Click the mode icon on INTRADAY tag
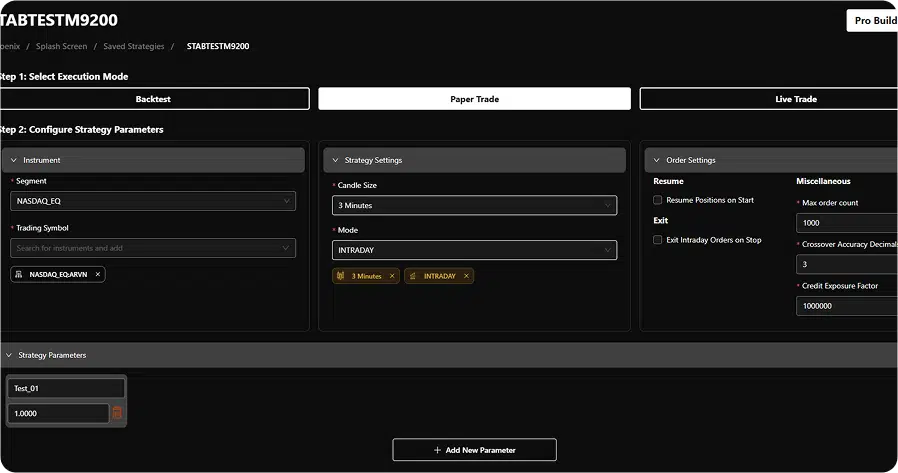This screenshot has width=898, height=473. 414,276
